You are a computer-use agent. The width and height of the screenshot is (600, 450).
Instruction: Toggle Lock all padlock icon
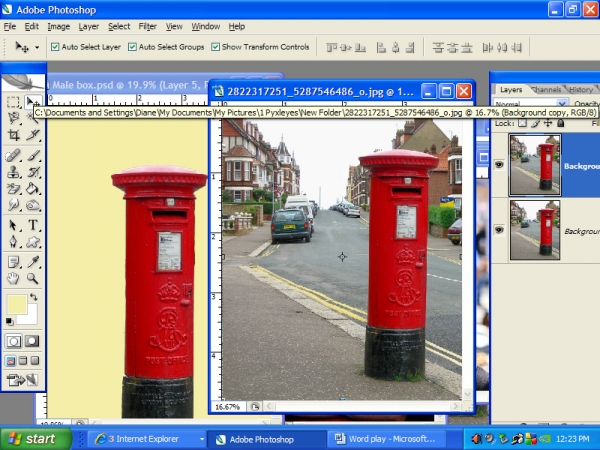561,123
